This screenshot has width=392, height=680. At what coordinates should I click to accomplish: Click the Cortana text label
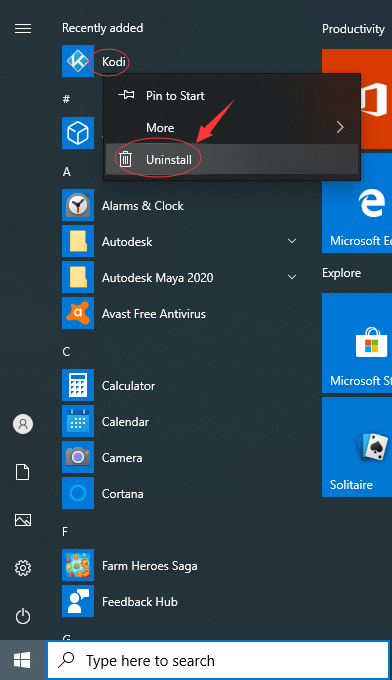[122, 494]
